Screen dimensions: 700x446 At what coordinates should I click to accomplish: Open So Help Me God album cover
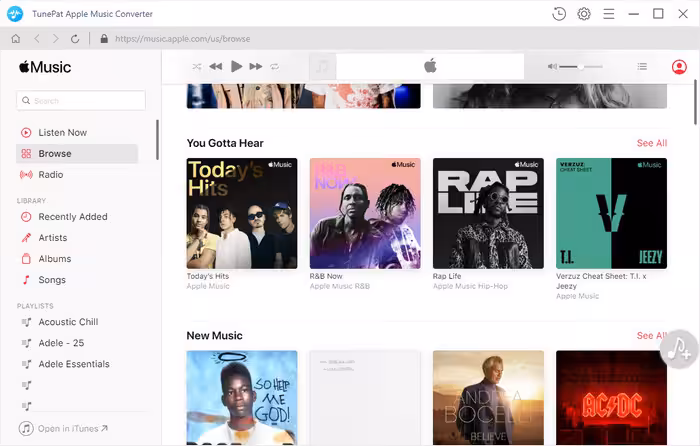coord(242,397)
